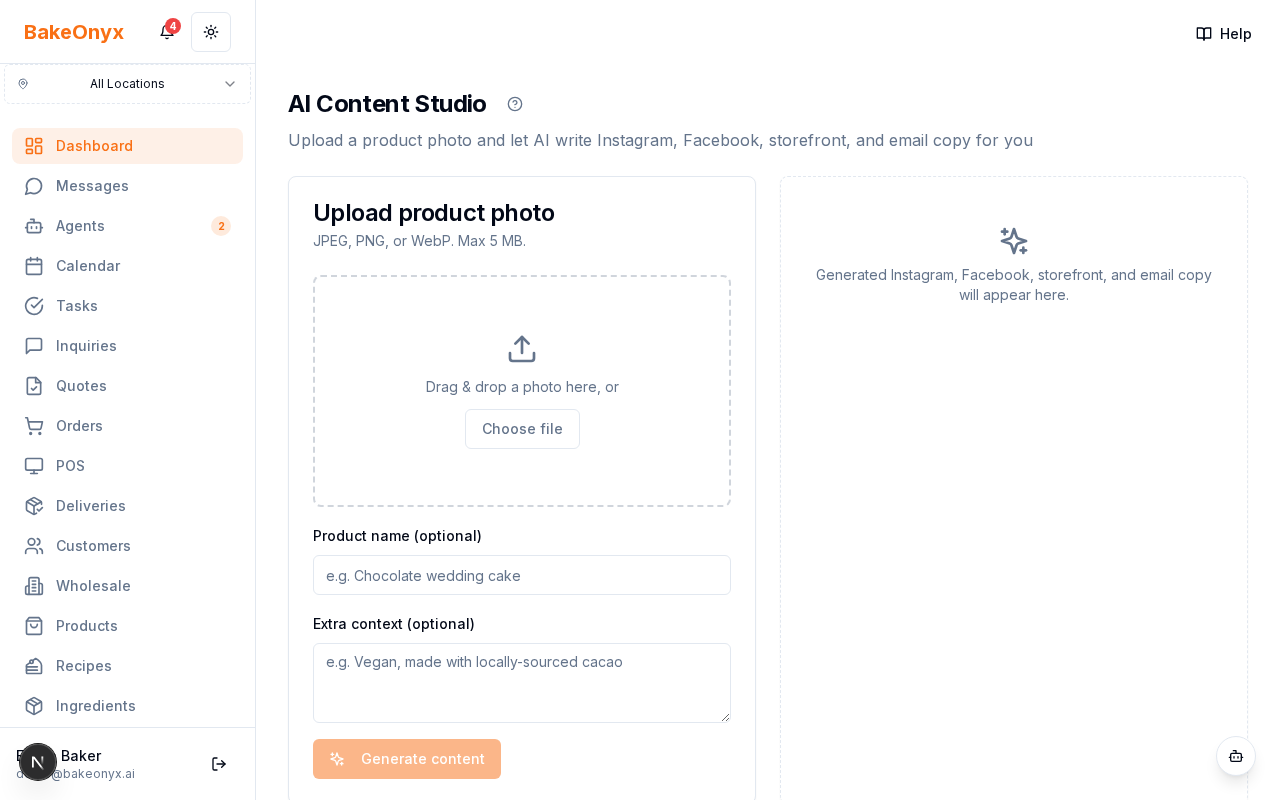The height and width of the screenshot is (800, 1280).
Task: Toggle light mode with the sun button
Action: click(210, 32)
